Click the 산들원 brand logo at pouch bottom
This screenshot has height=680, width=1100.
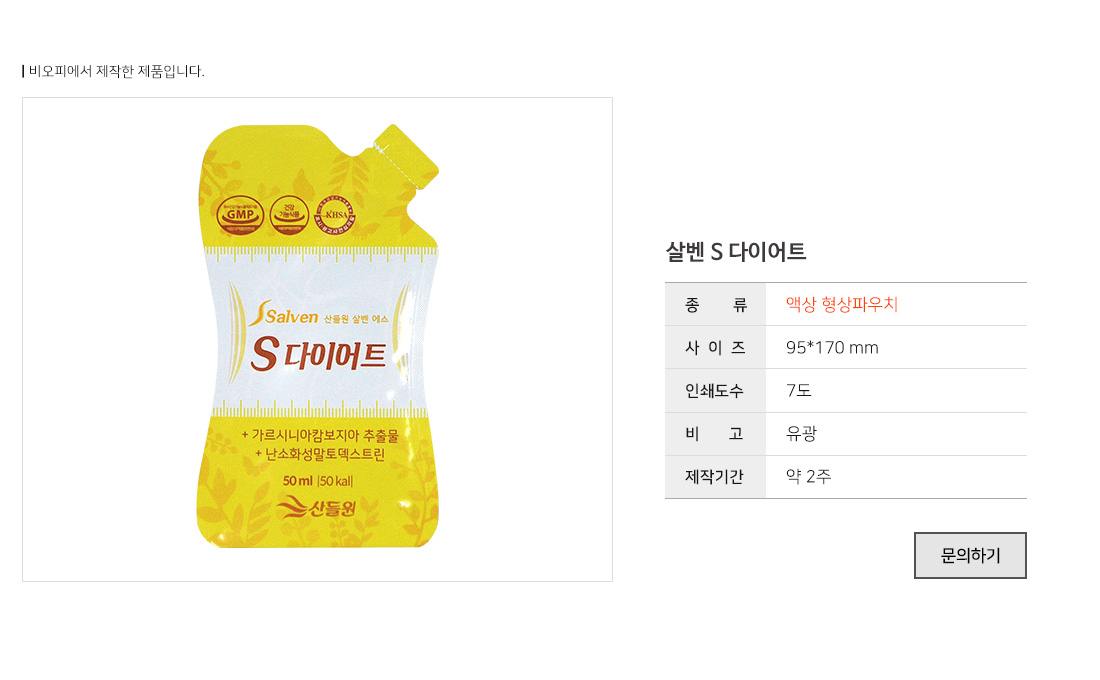316,507
